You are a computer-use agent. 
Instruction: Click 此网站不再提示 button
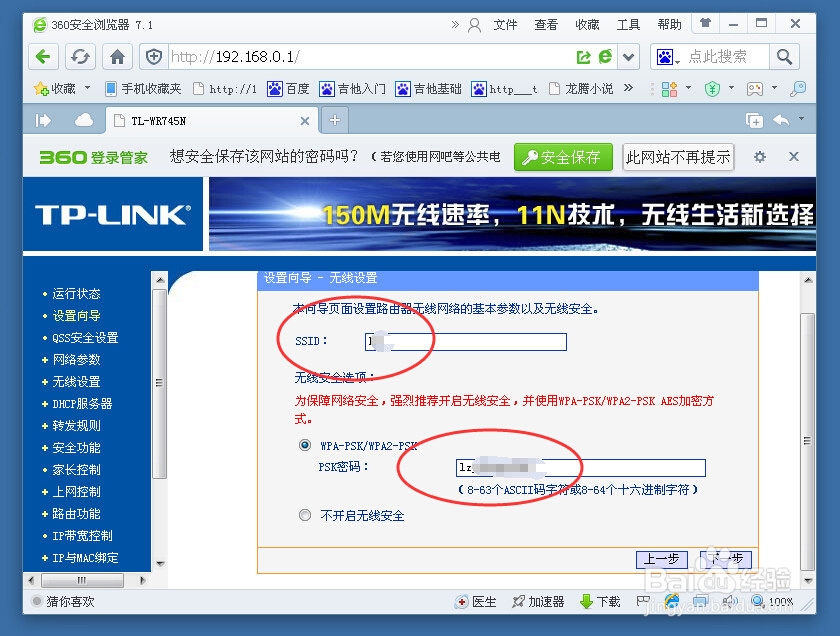point(678,157)
